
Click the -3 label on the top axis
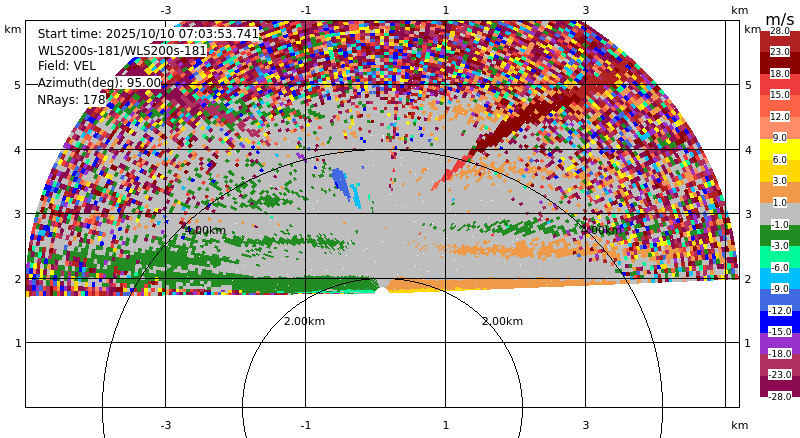(166, 10)
